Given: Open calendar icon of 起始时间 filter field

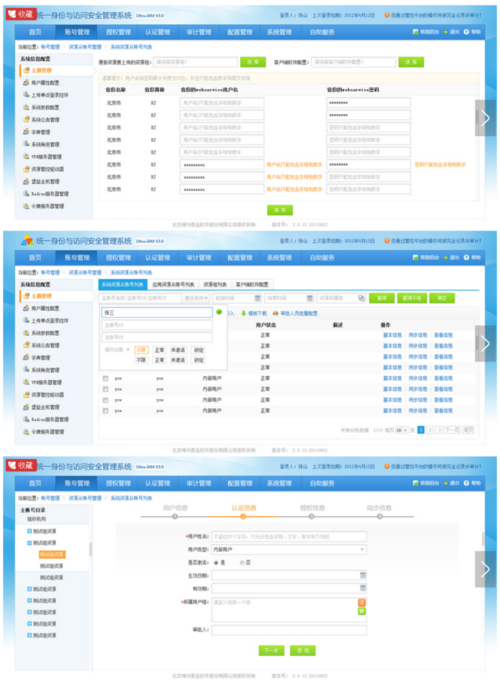Looking at the screenshot, I should (x=258, y=298).
